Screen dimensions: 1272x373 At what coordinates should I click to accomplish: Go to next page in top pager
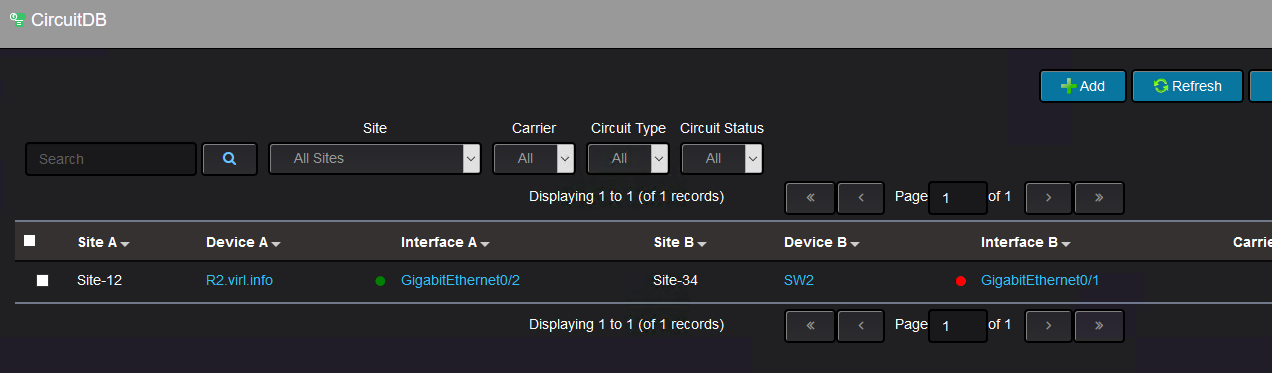(x=1049, y=198)
